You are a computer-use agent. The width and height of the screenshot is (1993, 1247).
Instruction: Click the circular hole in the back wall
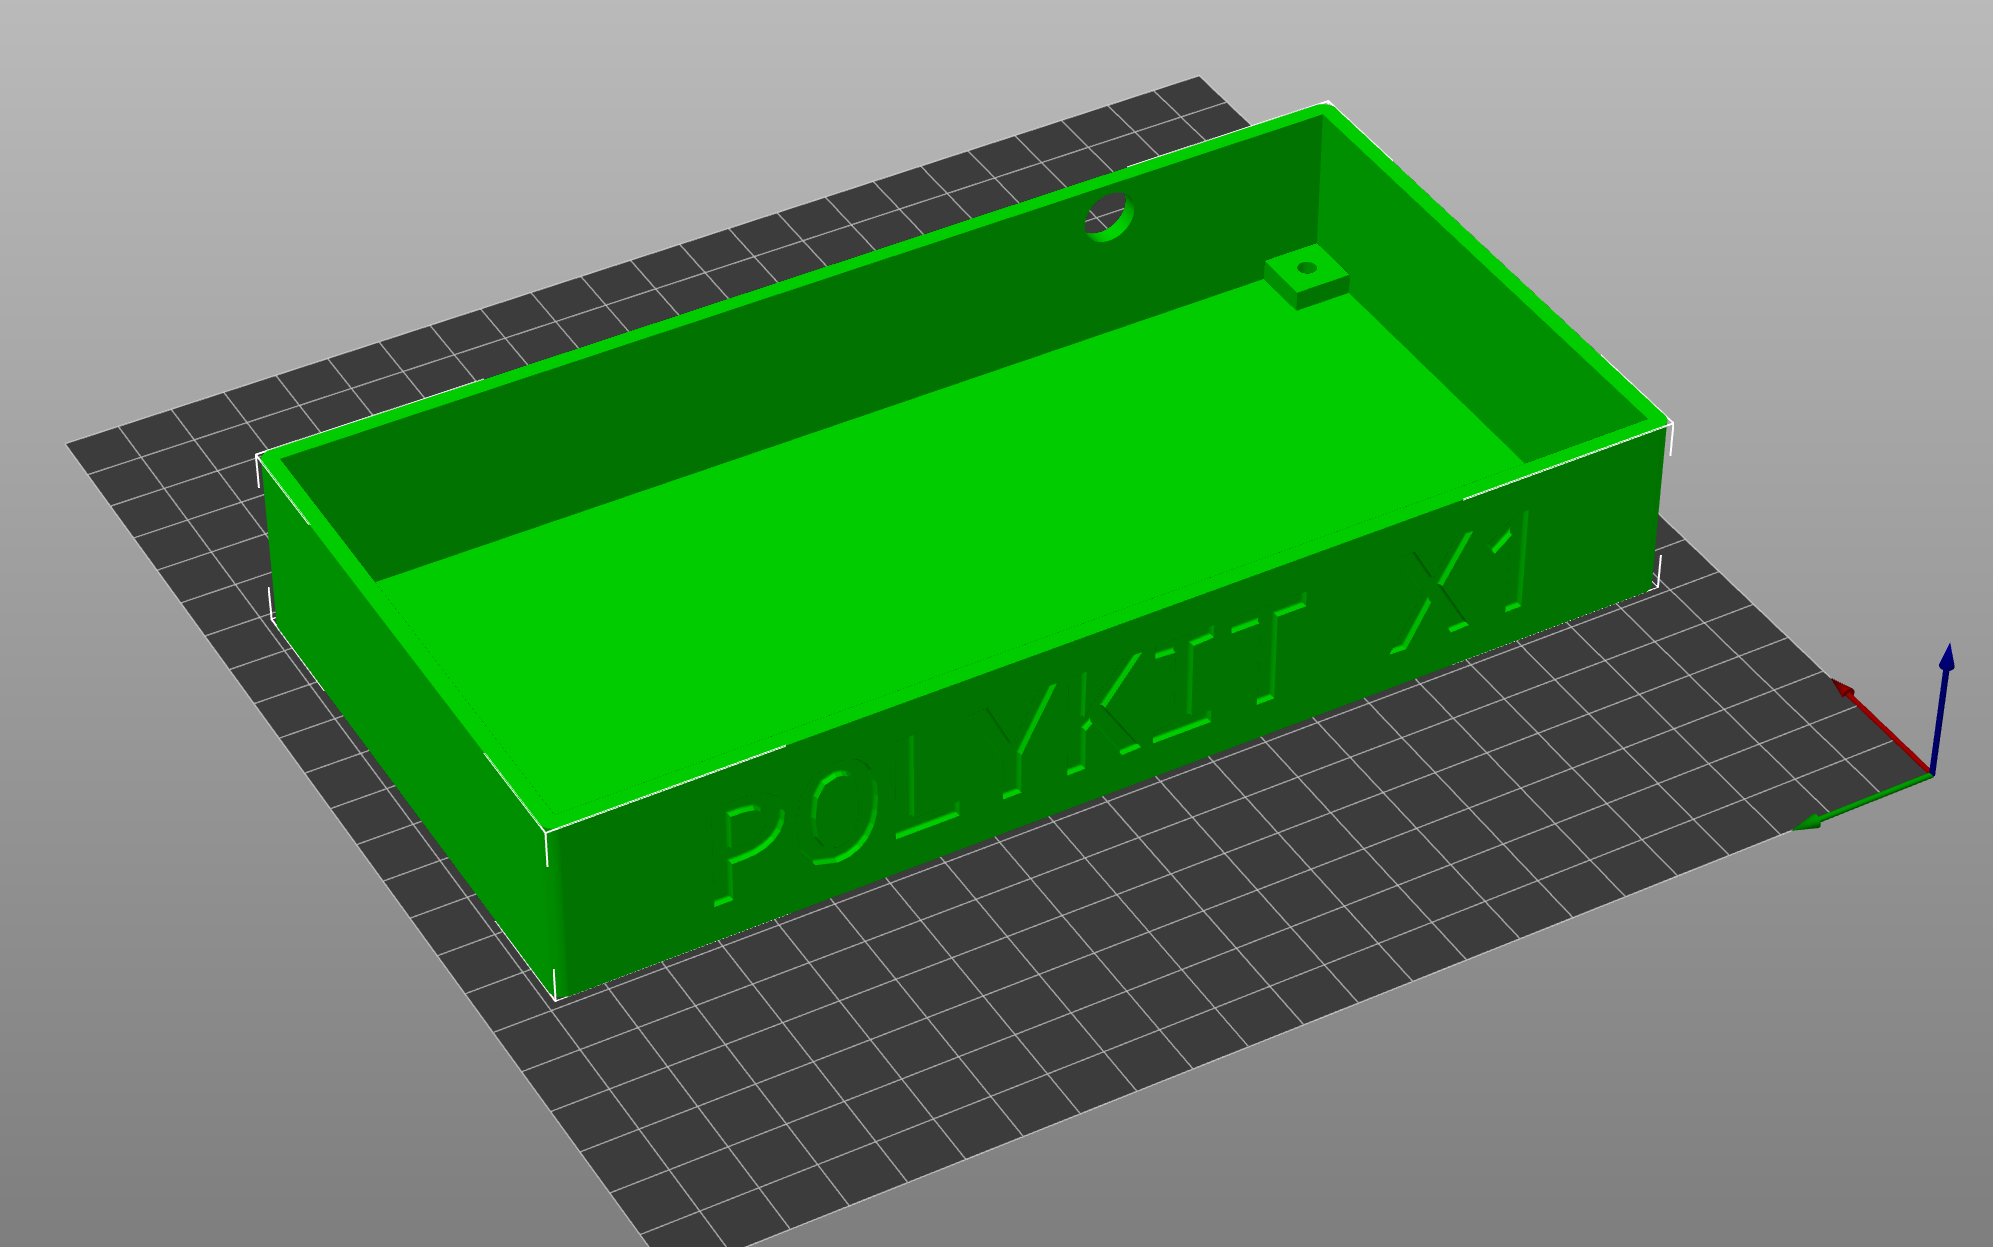(x=1109, y=217)
